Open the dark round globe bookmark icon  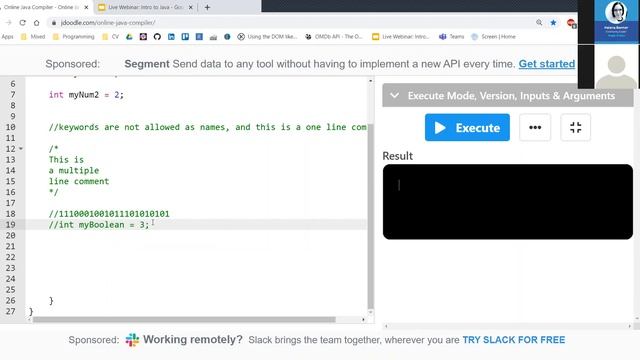[x=227, y=37]
